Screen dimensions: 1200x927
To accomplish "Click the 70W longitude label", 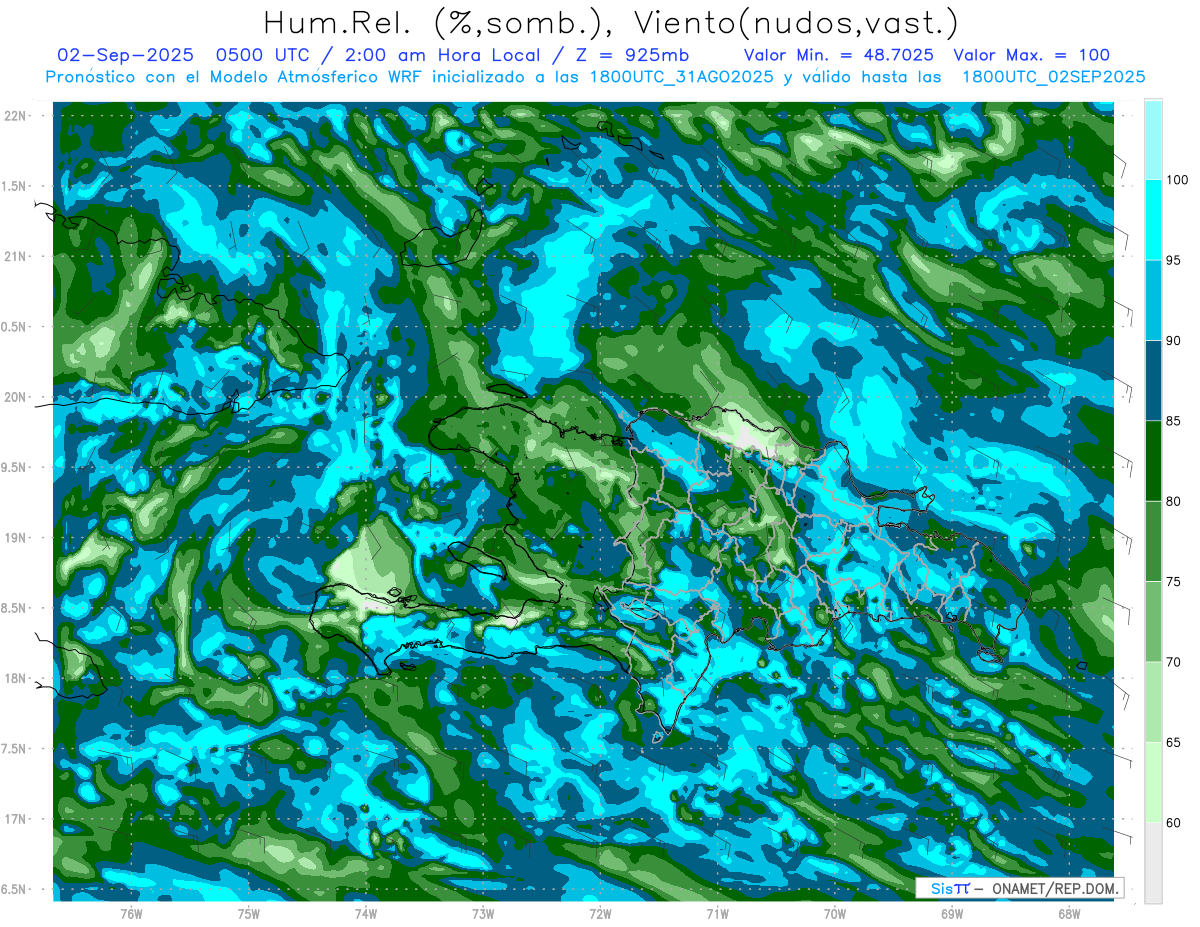I will [x=834, y=914].
